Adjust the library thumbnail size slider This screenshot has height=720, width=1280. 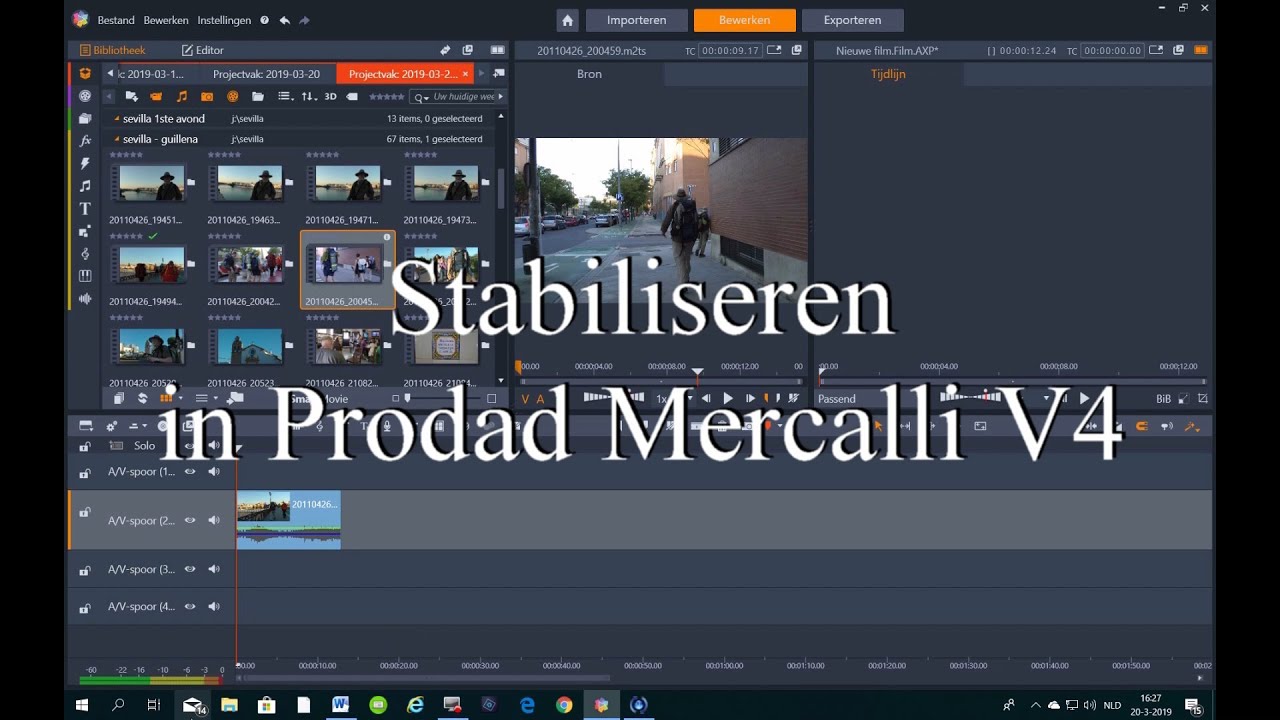pyautogui.click(x=407, y=398)
